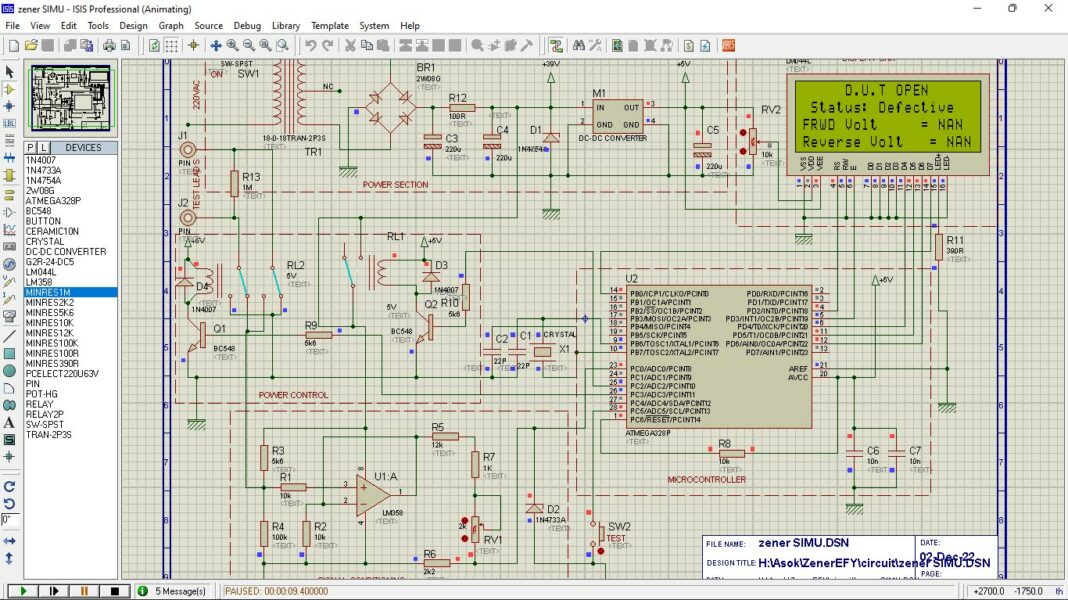
Task: Select the Virtual Instruments Mode tool
Action: click(x=10, y=315)
